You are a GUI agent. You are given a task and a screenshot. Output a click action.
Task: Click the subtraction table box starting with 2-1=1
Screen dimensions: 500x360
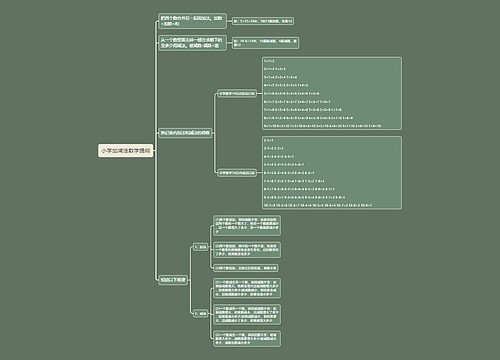(x=332, y=173)
